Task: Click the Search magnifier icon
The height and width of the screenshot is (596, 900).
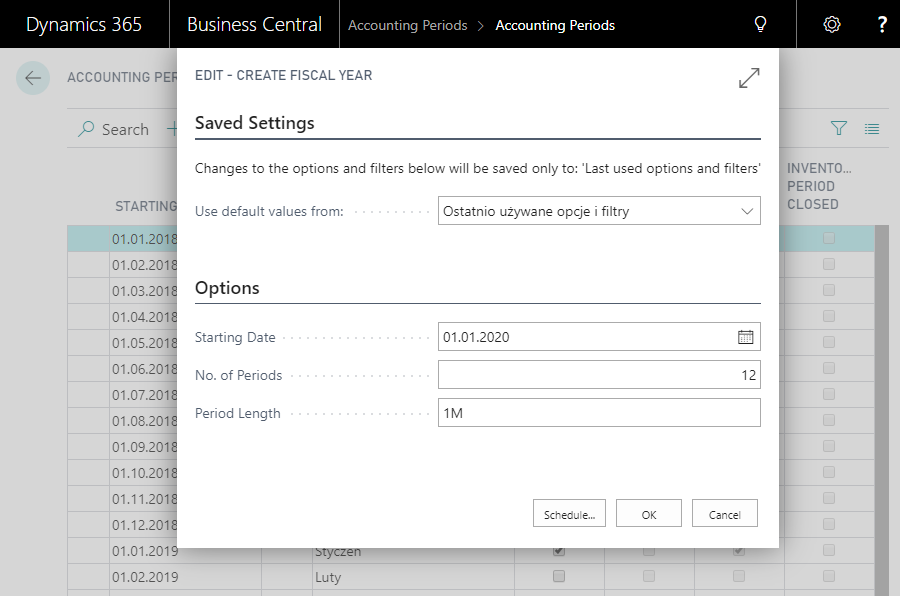Action: 86,129
